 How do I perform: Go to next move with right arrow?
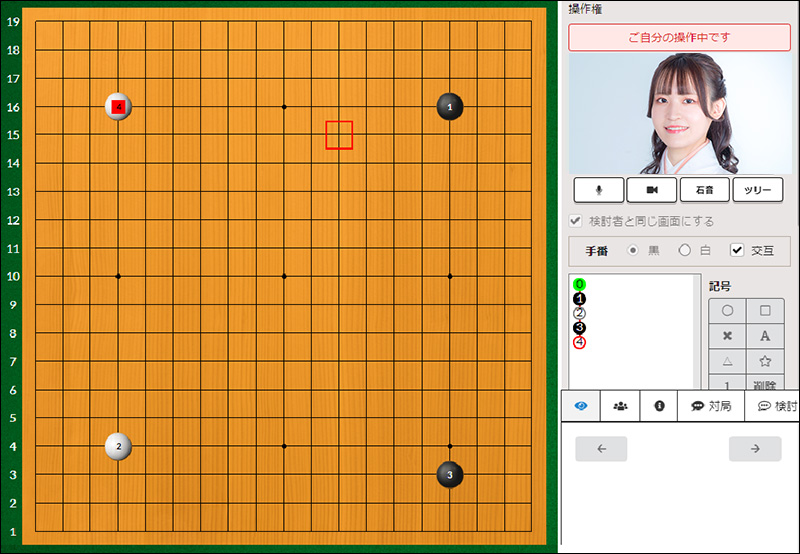point(755,449)
